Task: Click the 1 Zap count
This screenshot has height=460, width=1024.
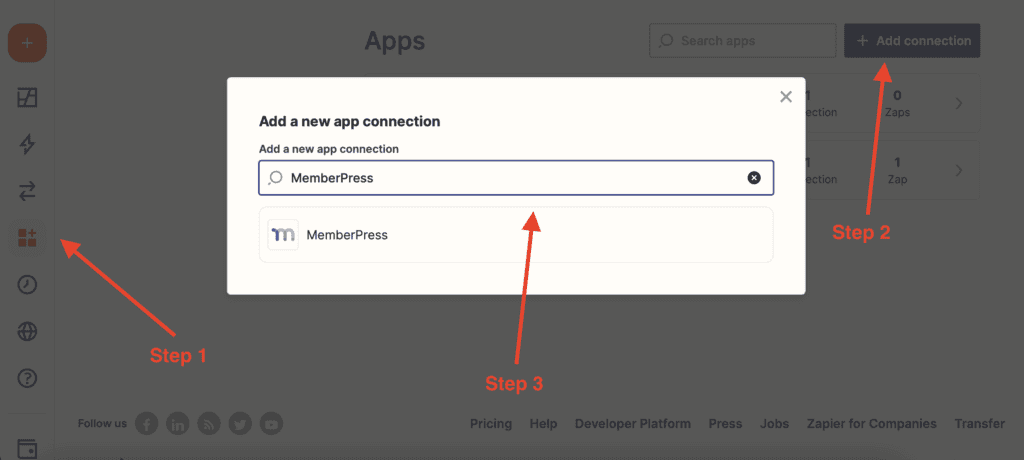Action: tap(897, 171)
